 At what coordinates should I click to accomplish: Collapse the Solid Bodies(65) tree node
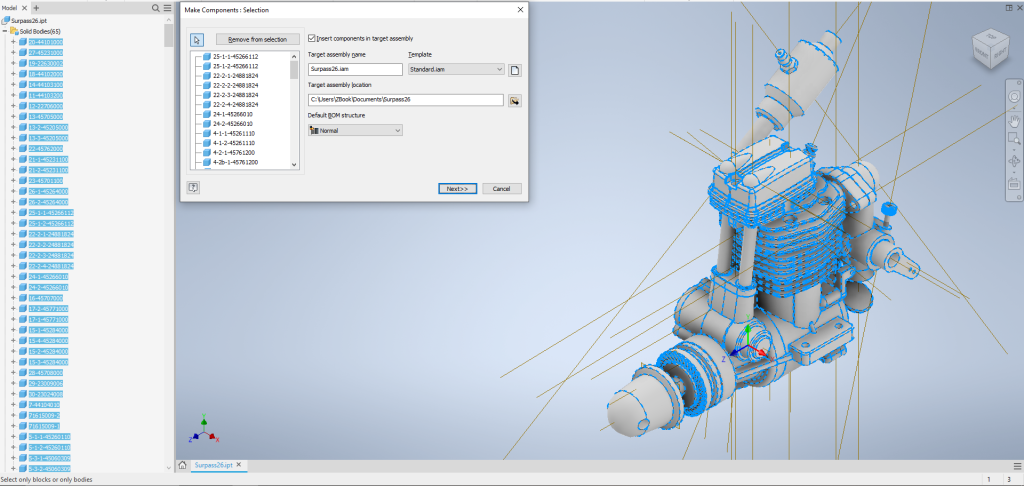[x=5, y=31]
